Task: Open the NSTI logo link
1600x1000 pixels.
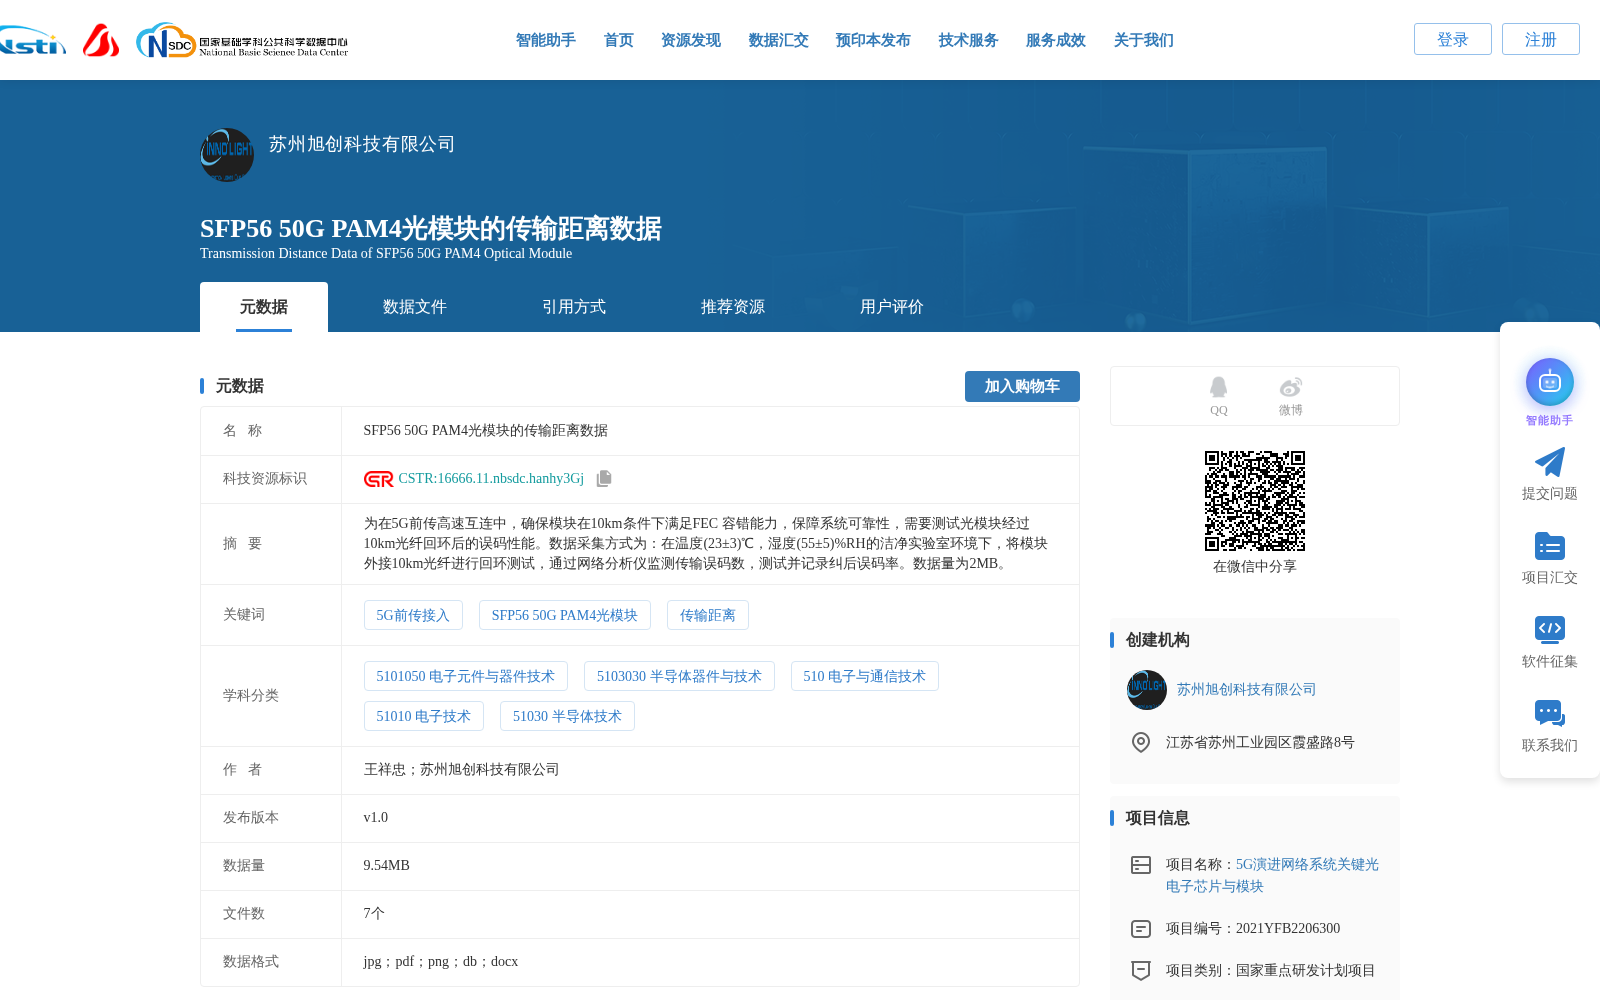Action: (x=32, y=41)
